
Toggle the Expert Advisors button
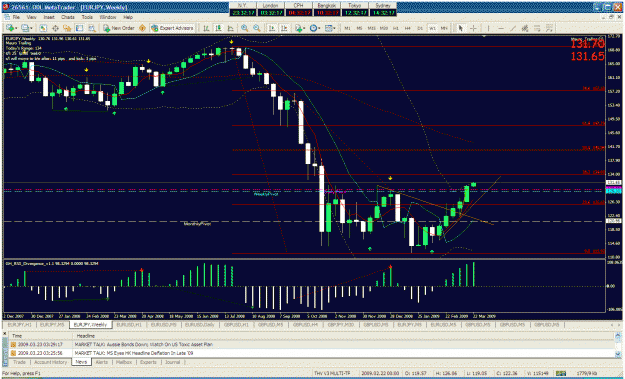pyautogui.click(x=172, y=28)
